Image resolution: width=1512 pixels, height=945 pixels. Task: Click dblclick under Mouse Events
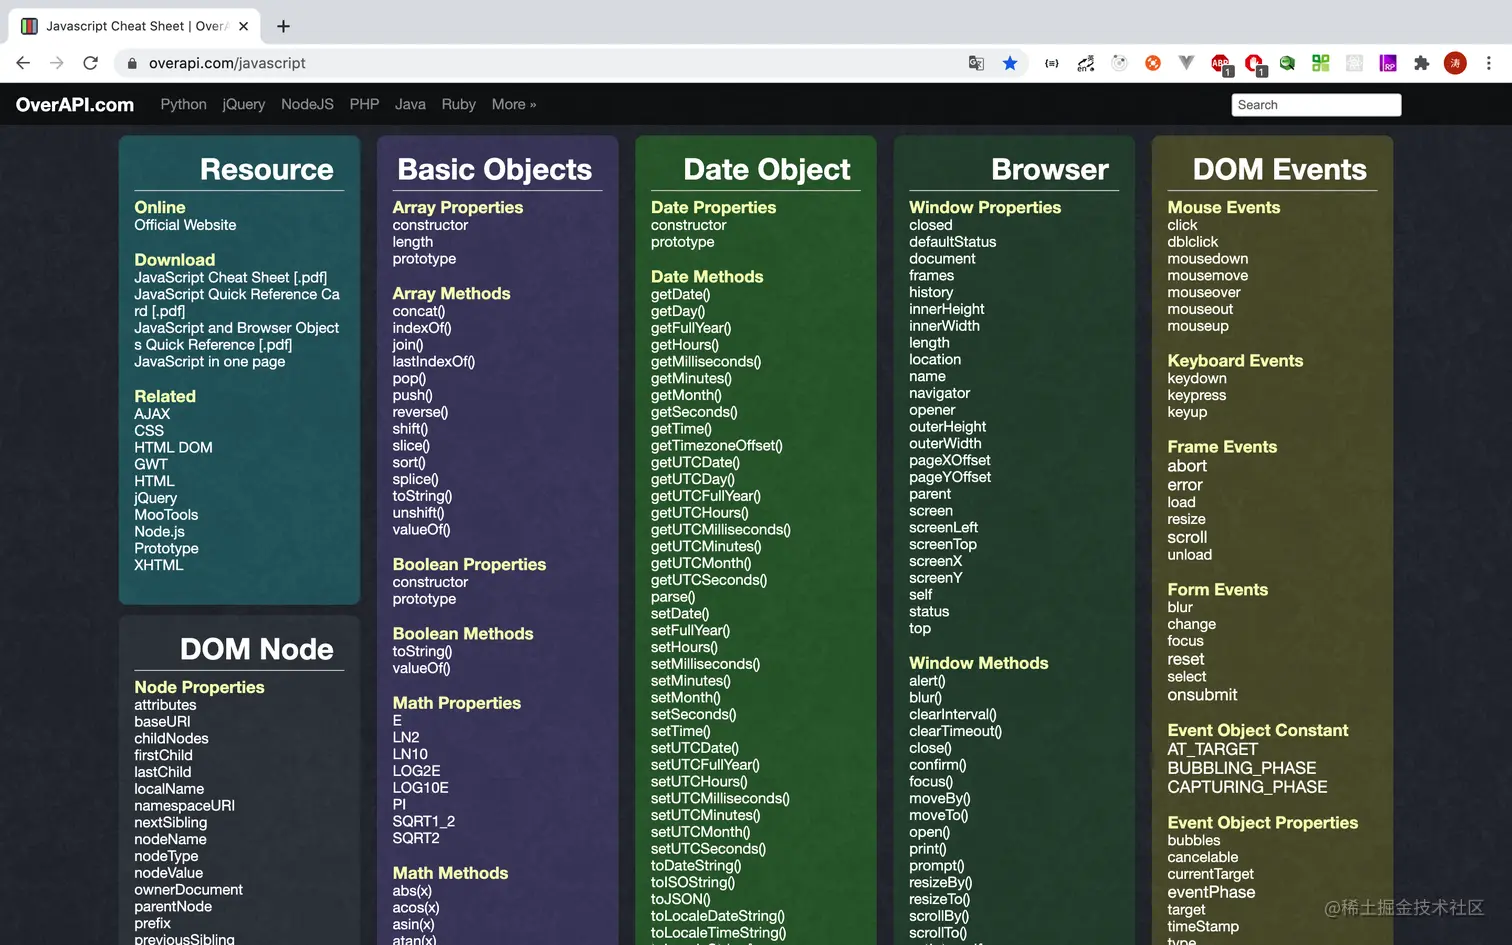click(x=1193, y=242)
